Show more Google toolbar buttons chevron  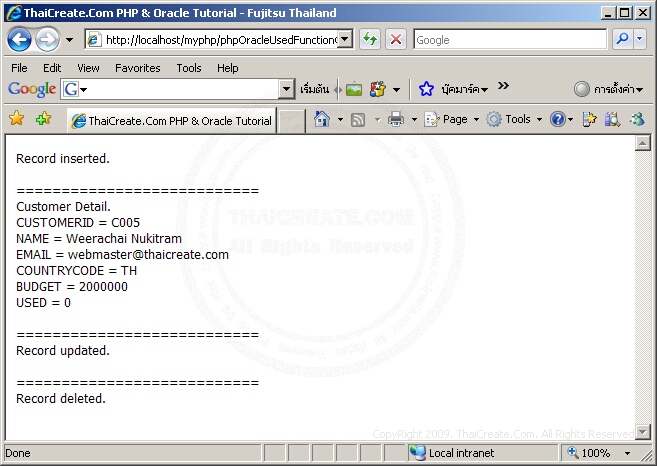pyautogui.click(x=503, y=86)
